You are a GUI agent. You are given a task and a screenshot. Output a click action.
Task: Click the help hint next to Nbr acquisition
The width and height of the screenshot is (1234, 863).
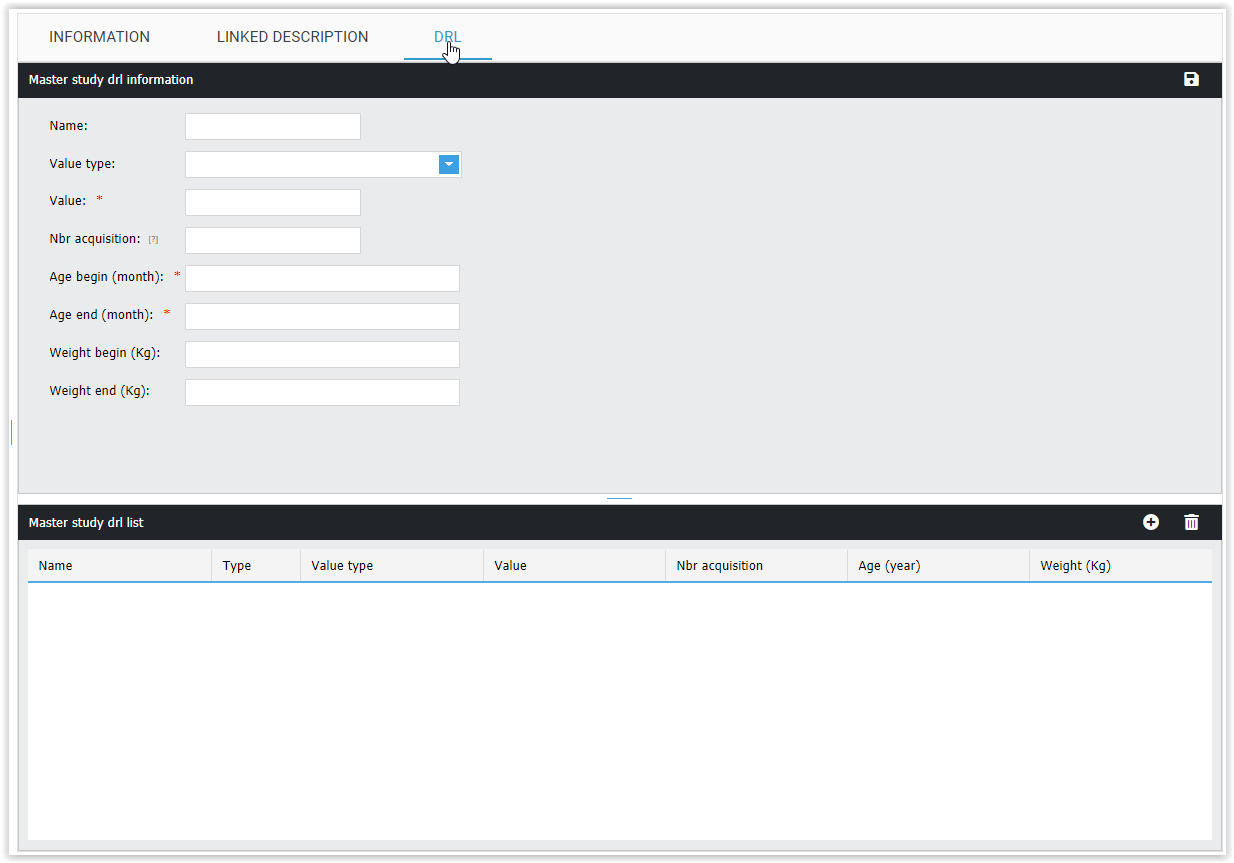(x=153, y=240)
